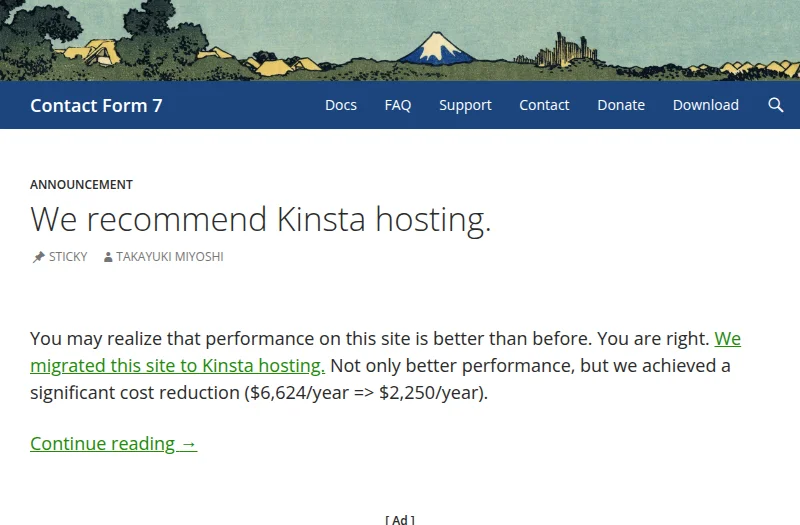Screen dimensions: 800x525
Task: Click the ANNOUNCEMENT category label
Action: (81, 185)
